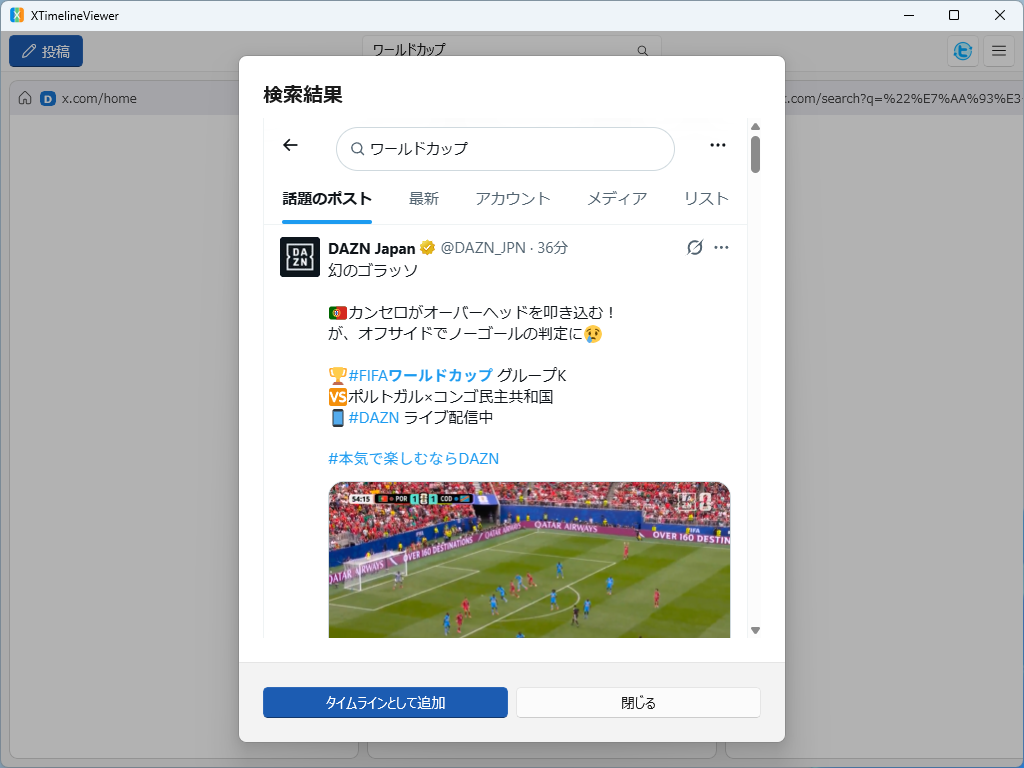Click the verified badge next to DAZN Japan

(428, 248)
